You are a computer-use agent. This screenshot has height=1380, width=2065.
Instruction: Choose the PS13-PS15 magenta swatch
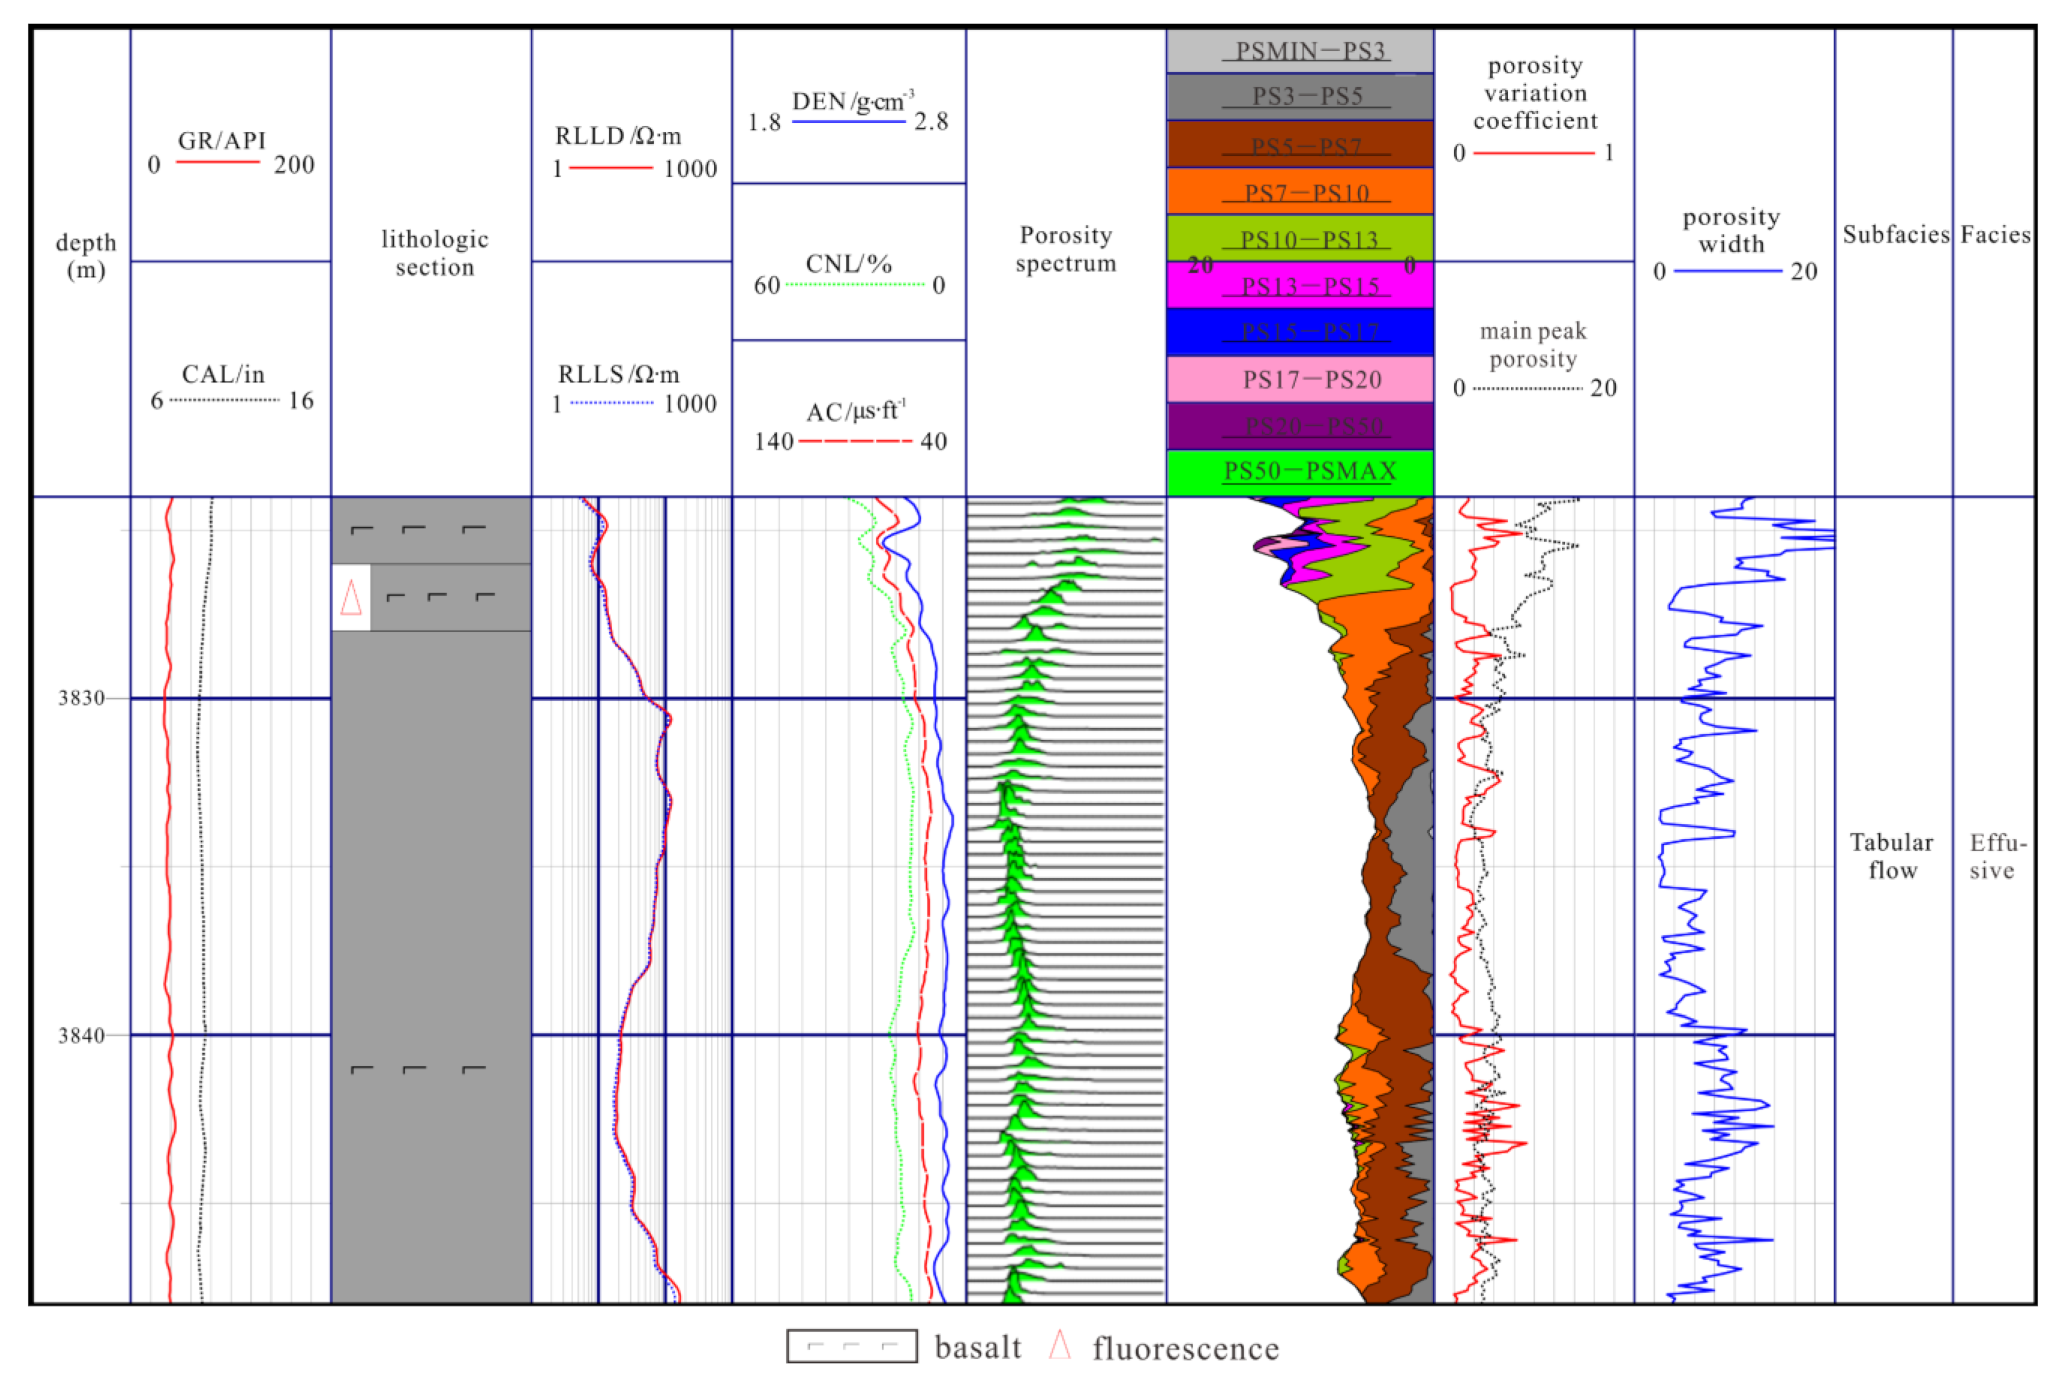coord(1300,285)
